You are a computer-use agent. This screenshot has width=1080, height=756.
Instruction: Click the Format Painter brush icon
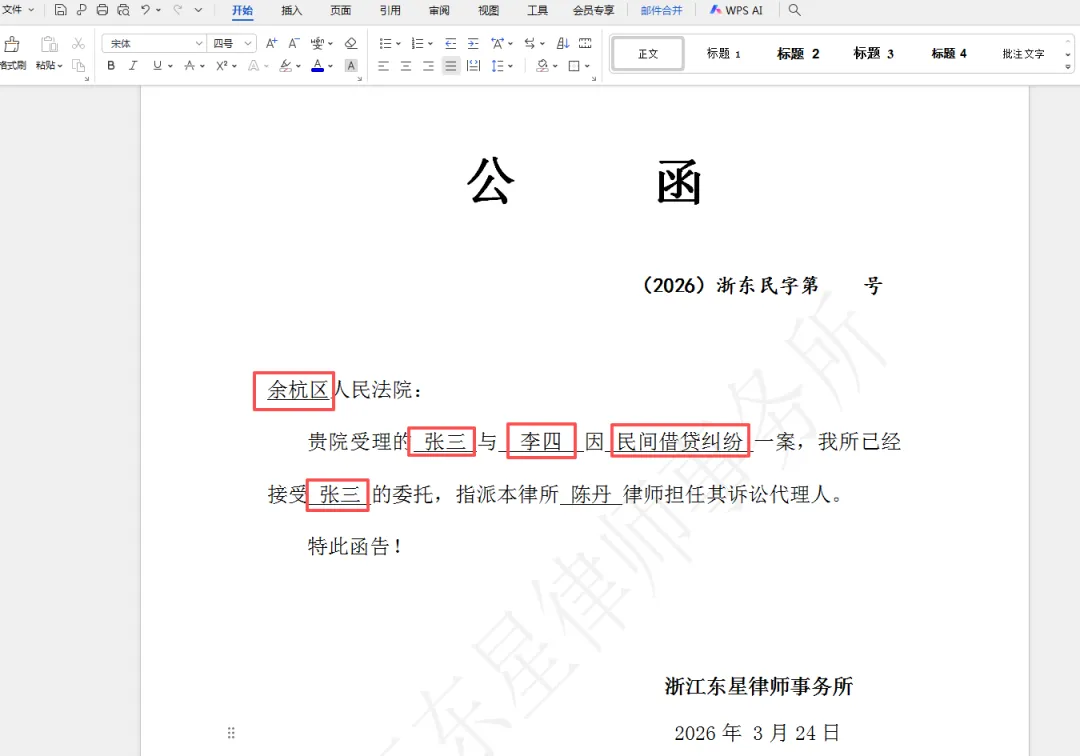click(x=12, y=45)
